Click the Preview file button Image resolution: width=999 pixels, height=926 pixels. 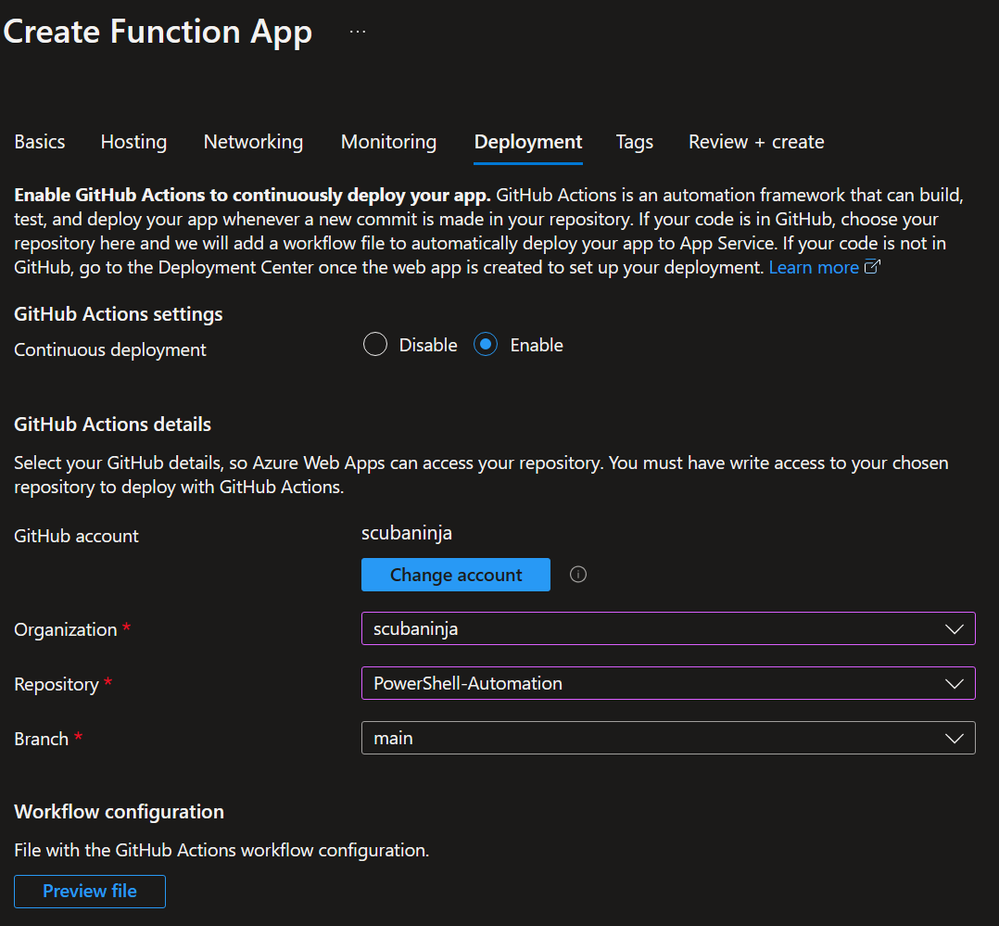click(90, 891)
